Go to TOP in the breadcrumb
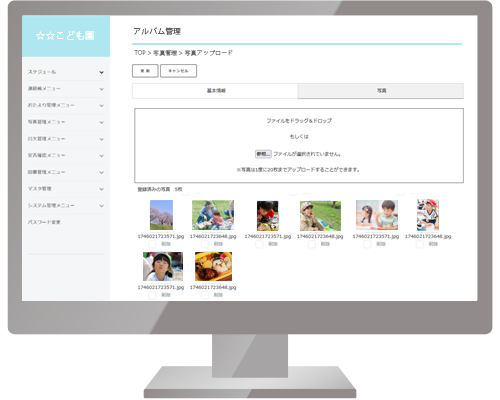Image resolution: width=500 pixels, height=400 pixels. (x=140, y=53)
